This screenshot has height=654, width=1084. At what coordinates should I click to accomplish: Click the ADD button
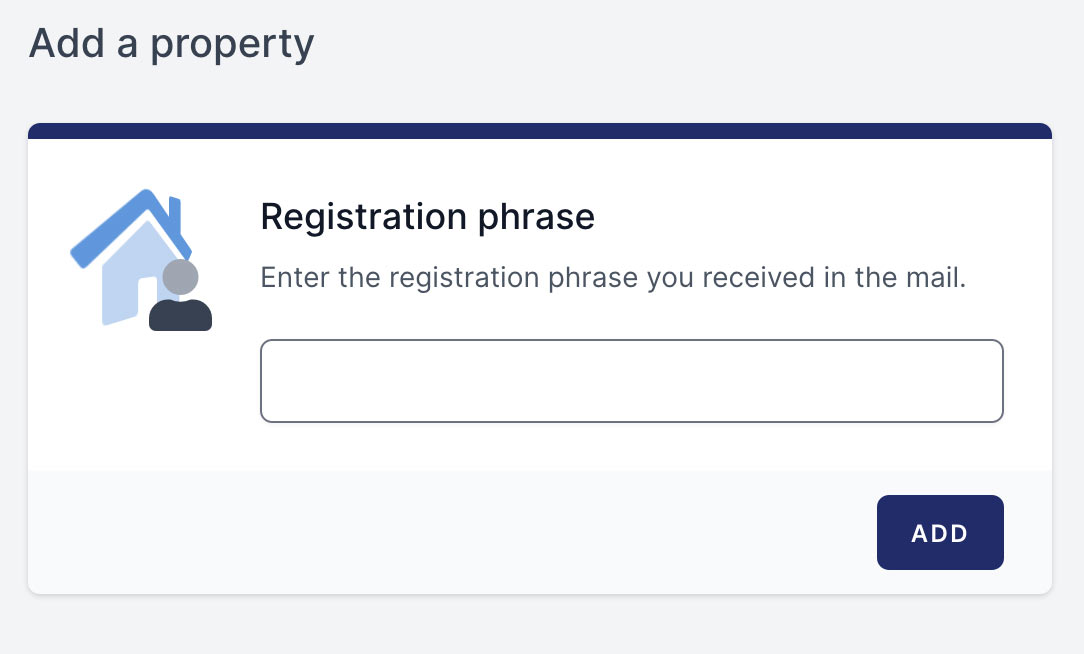[940, 533]
